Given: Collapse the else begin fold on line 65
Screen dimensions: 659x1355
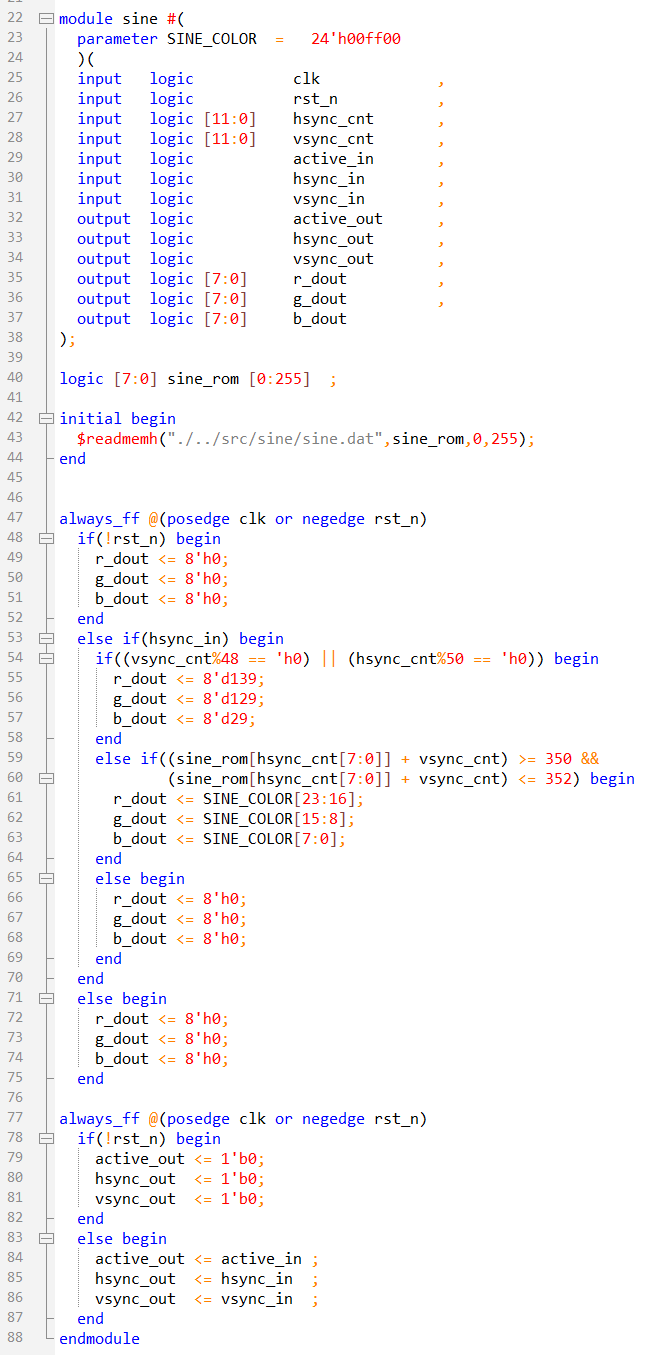Looking at the screenshot, I should (x=45, y=879).
